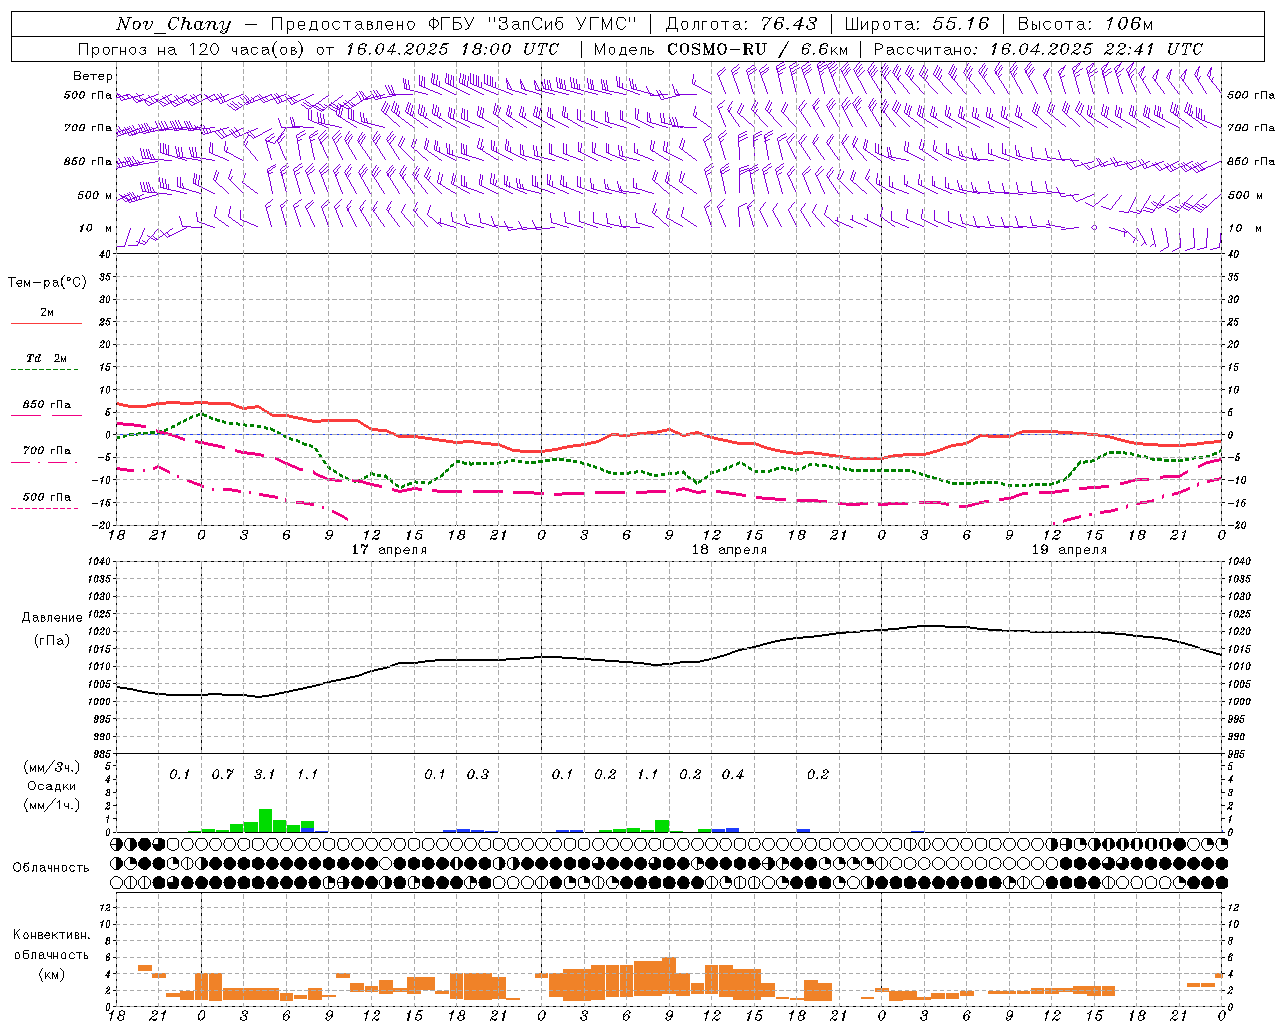Click the Долгота: 76.43 value
Viewport: 1280px width, 1024px height.
(x=742, y=24)
